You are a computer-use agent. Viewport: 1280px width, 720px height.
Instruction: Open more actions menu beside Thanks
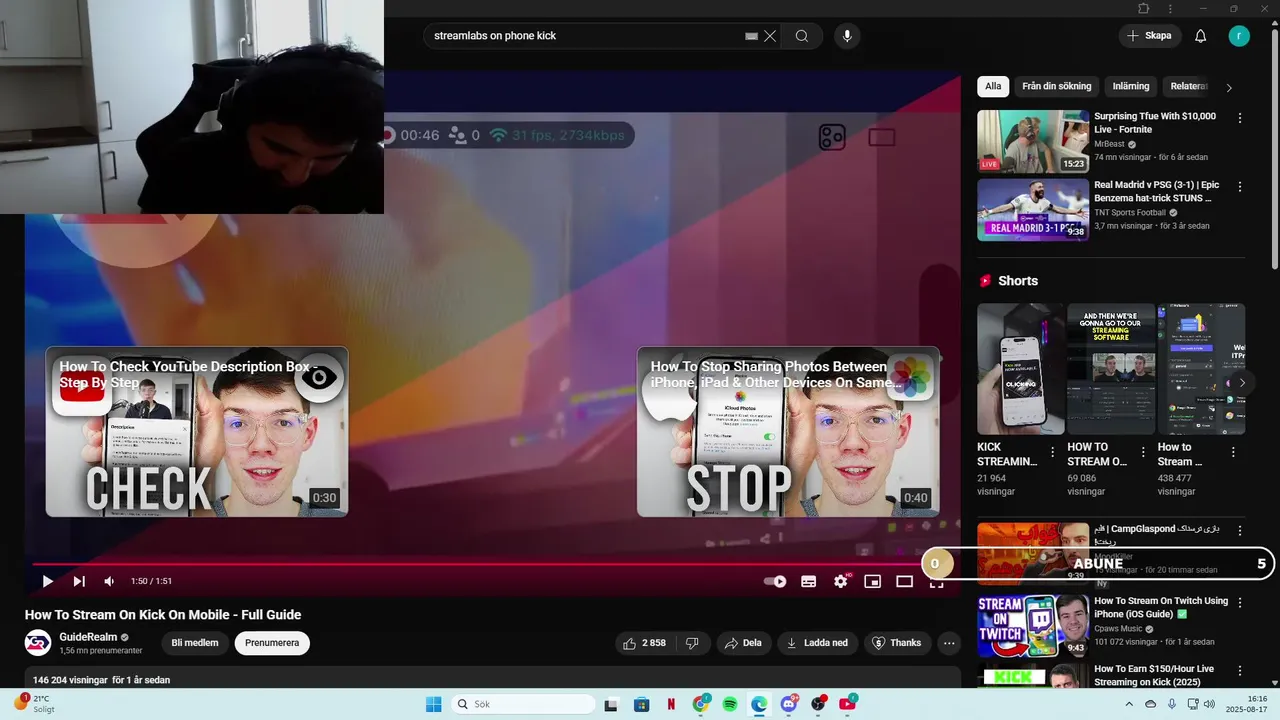[x=949, y=643]
